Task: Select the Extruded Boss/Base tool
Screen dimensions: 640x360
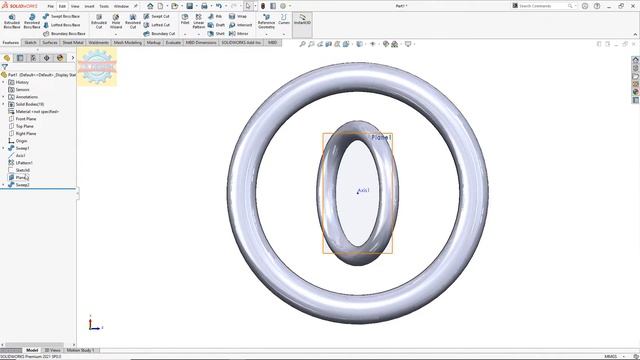Action: coord(12,21)
